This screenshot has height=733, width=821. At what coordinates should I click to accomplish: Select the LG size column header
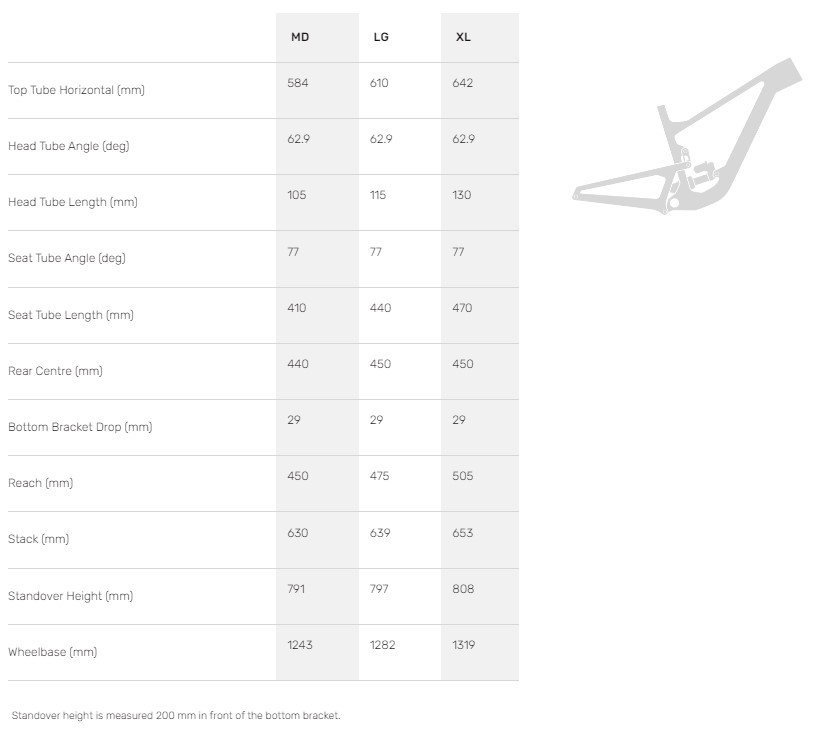coord(380,37)
